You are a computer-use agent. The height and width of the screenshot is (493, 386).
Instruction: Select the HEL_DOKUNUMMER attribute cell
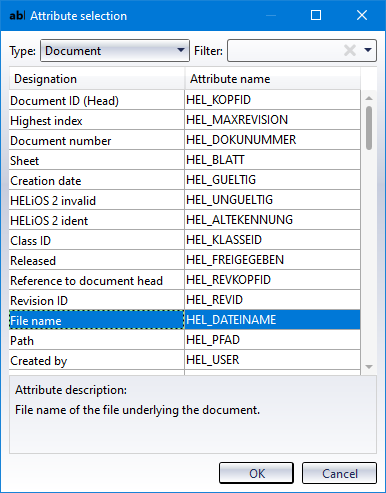[x=272, y=140]
